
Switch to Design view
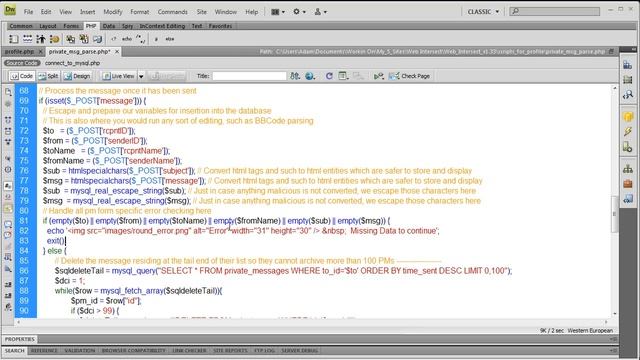(x=77, y=76)
